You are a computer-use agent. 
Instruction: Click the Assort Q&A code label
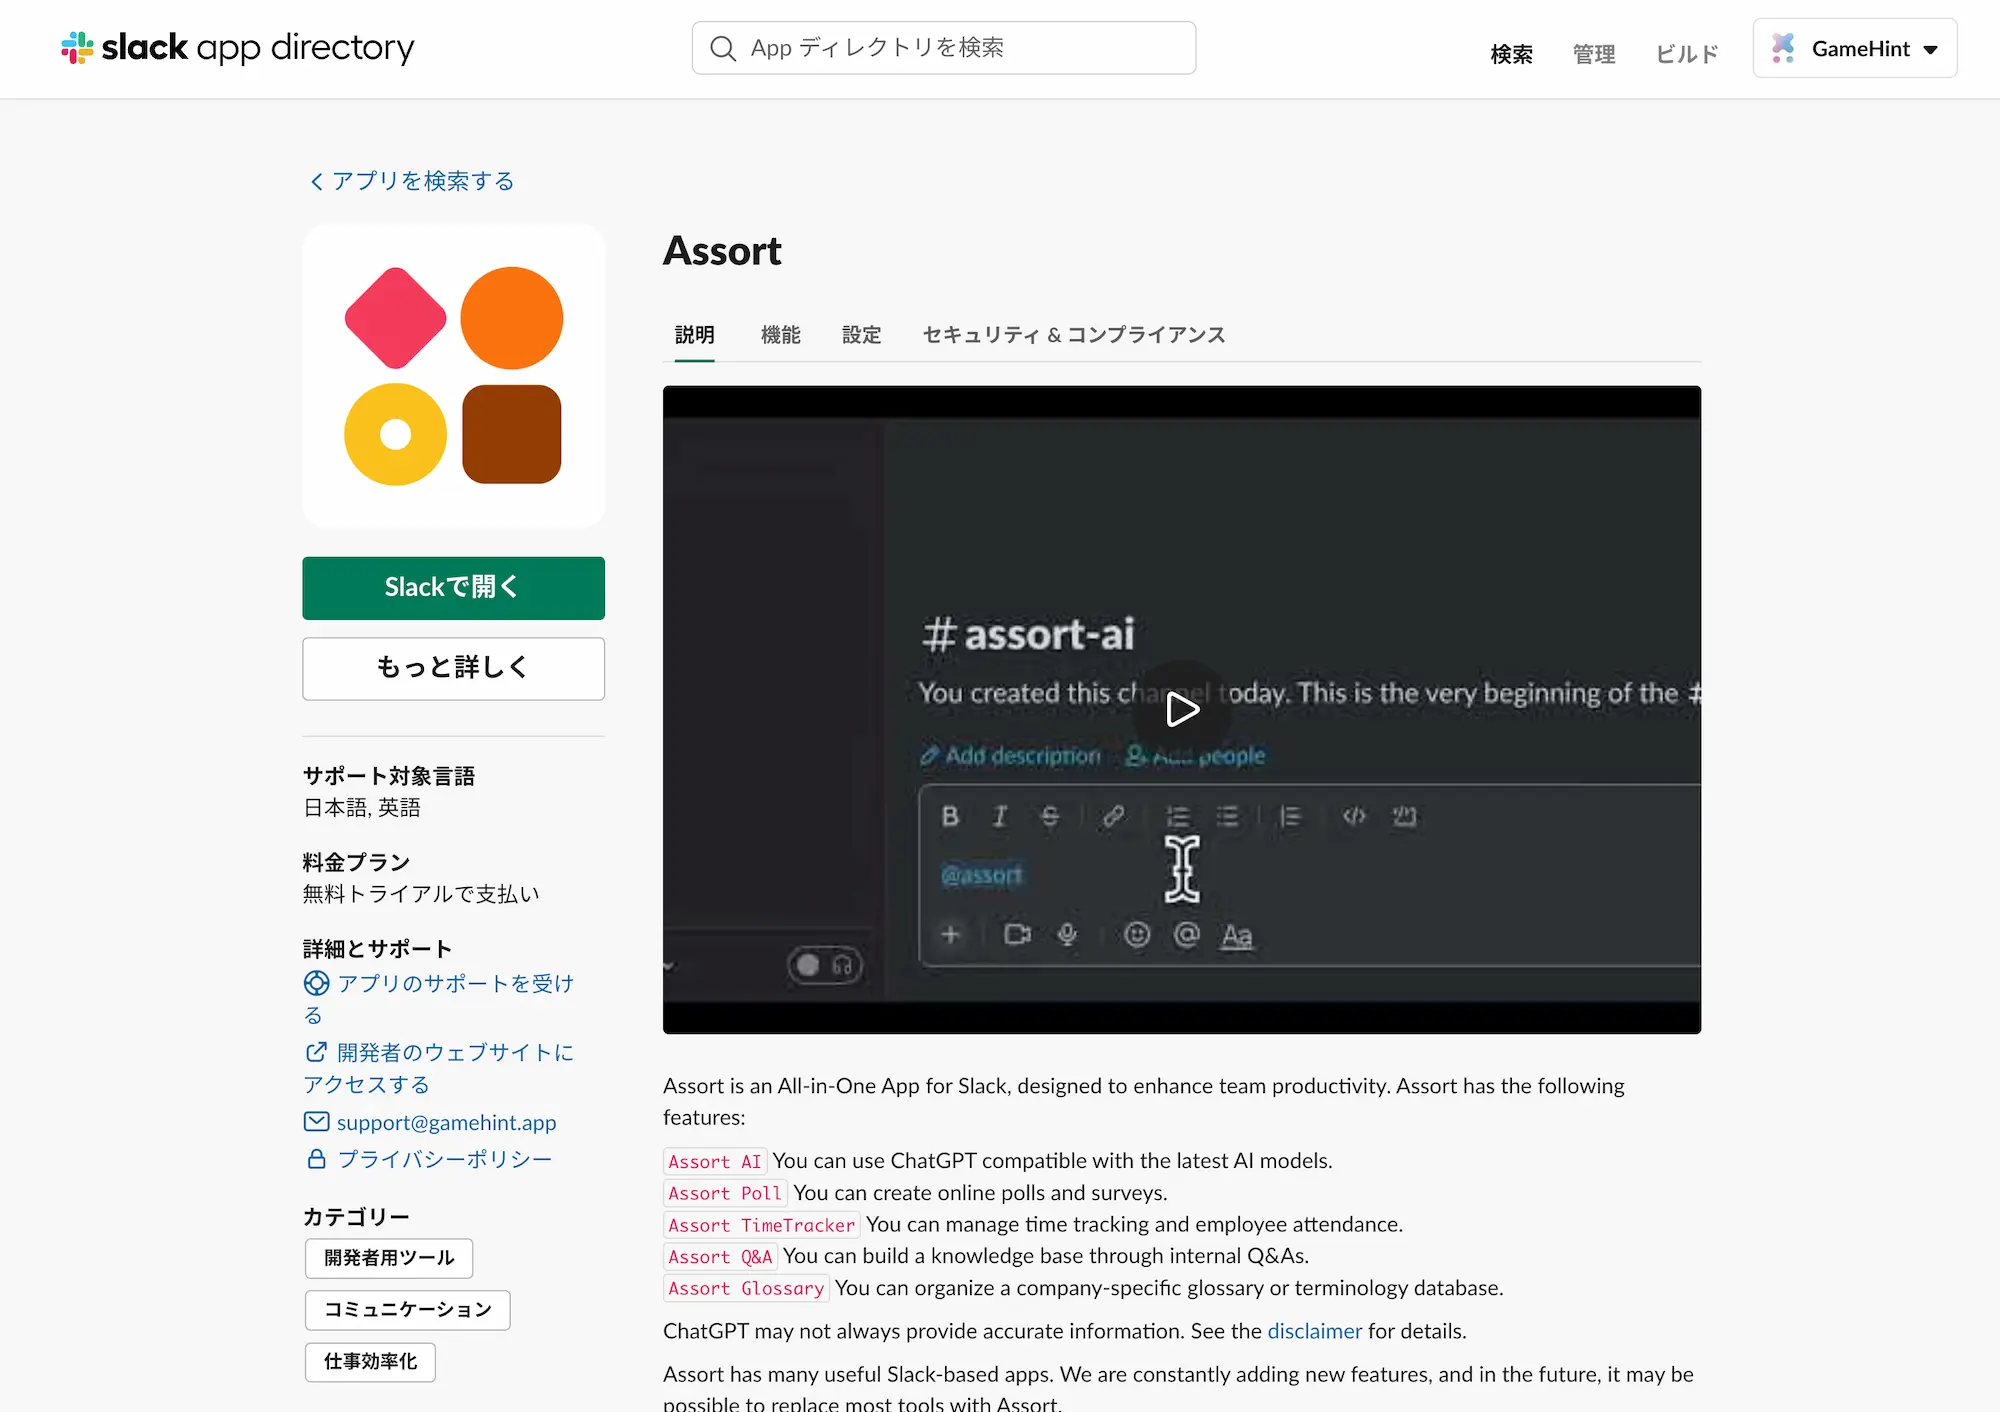click(x=720, y=1257)
